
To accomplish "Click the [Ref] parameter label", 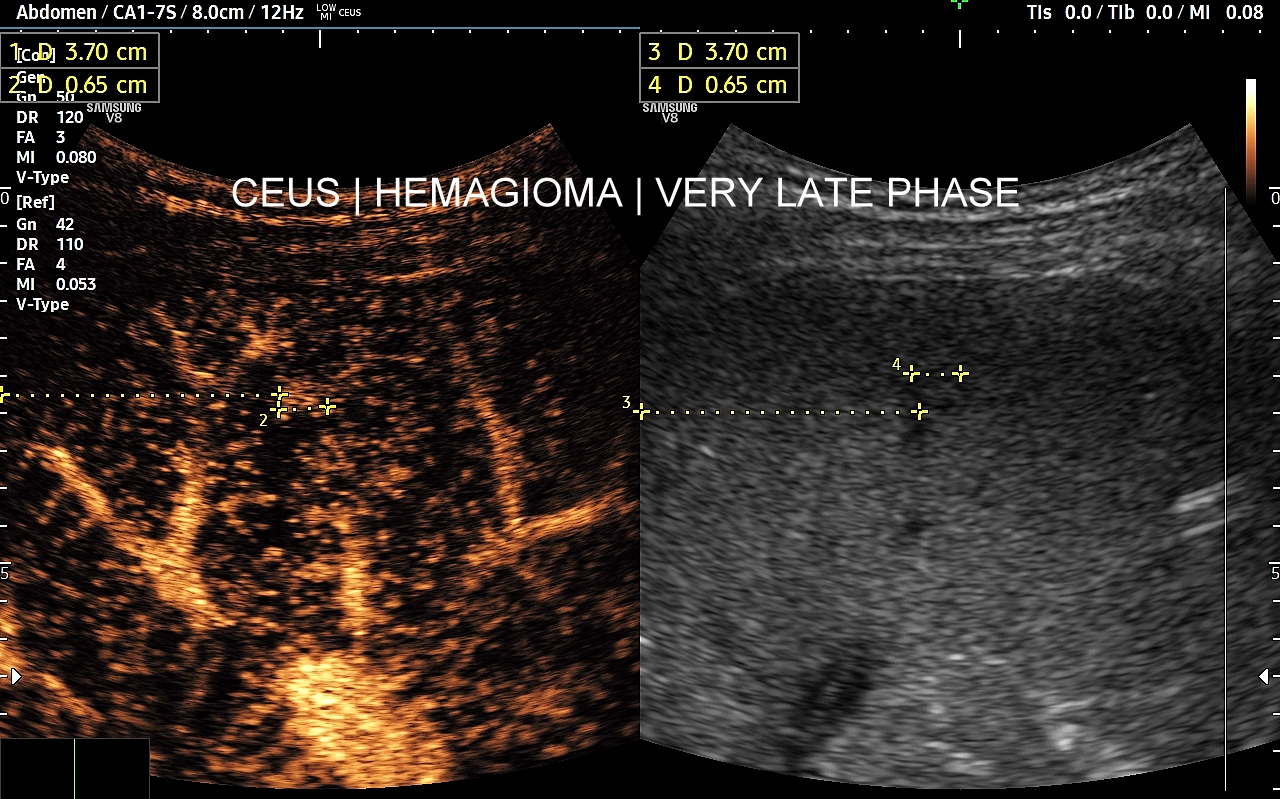I will point(35,203).
